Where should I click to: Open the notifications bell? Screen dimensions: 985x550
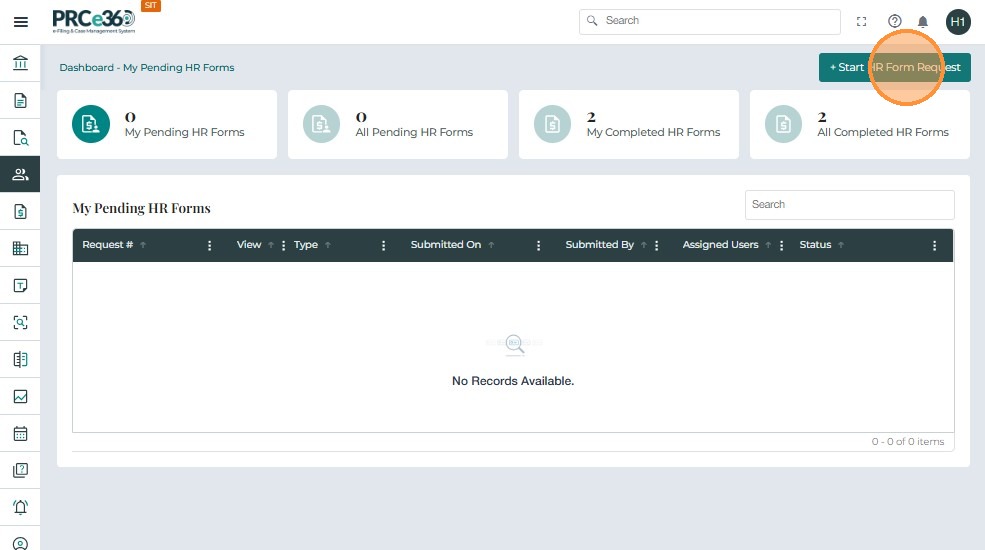click(923, 22)
